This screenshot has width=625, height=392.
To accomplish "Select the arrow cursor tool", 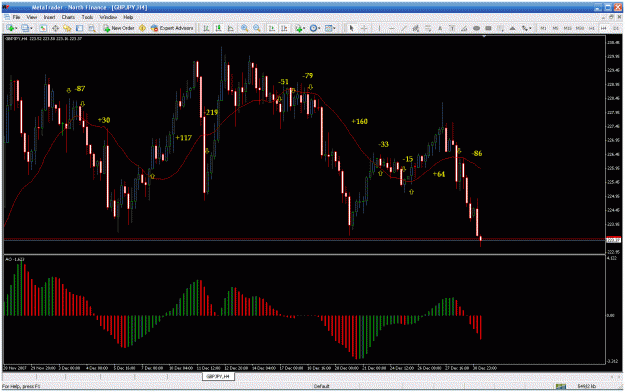I will tap(351, 28).
